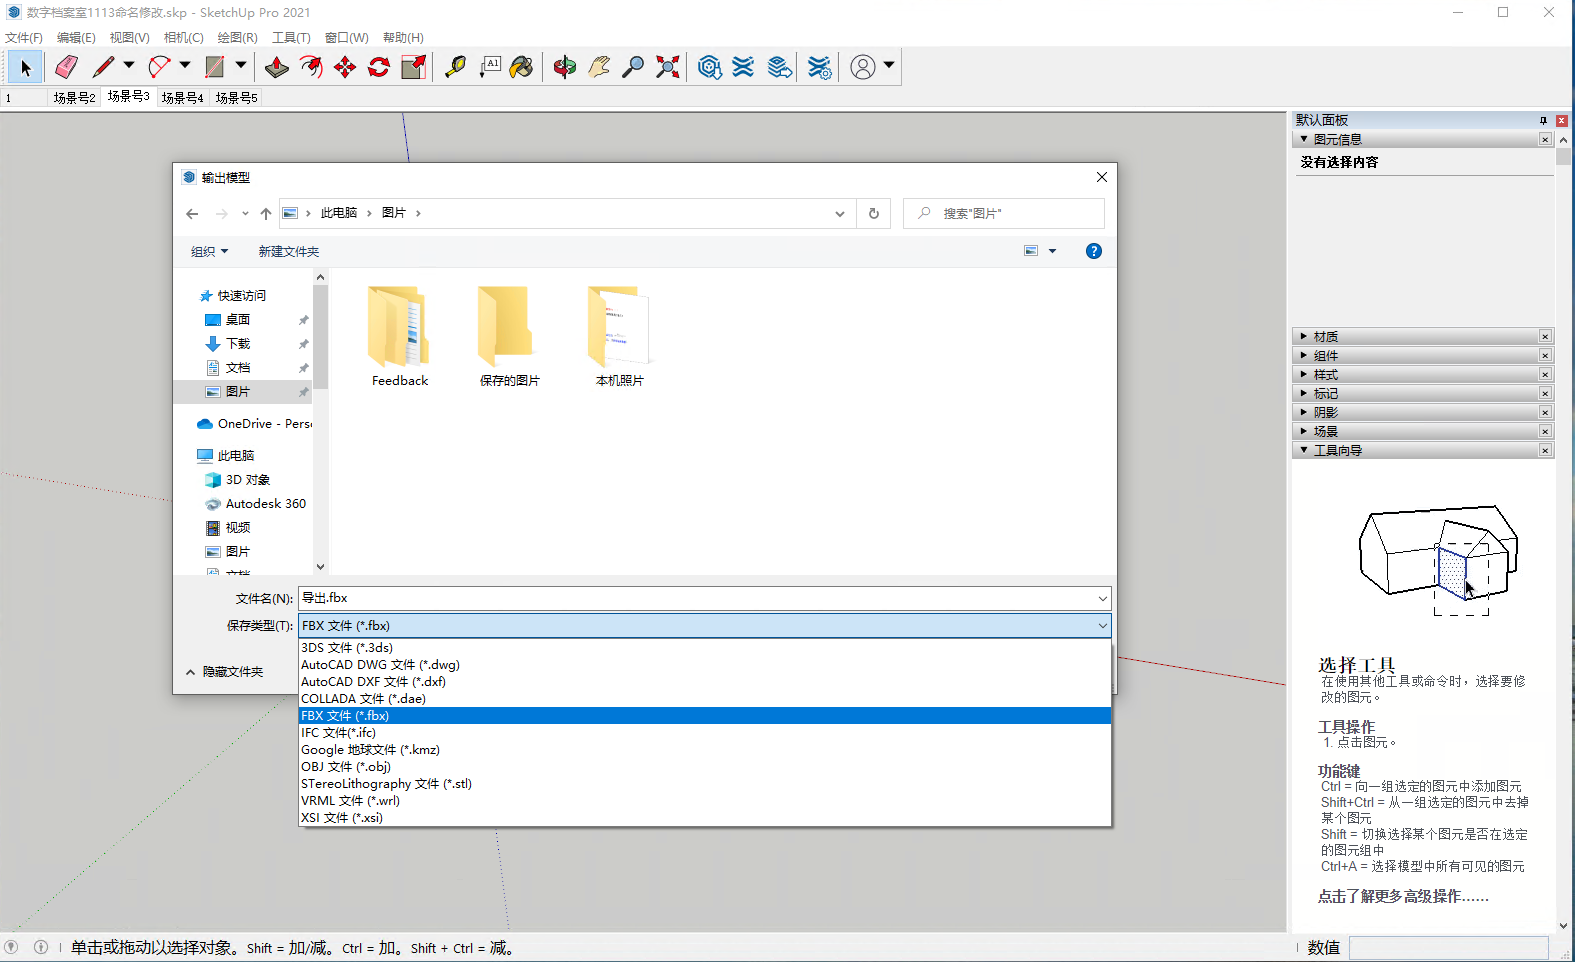Open Extension Warehouse icon
Viewport: 1575px width, 962px height.
[x=743, y=67]
